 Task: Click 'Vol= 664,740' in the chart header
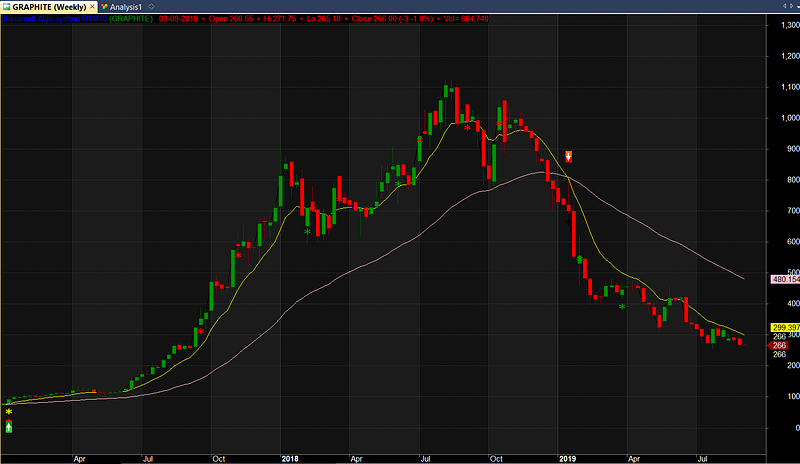coord(466,19)
